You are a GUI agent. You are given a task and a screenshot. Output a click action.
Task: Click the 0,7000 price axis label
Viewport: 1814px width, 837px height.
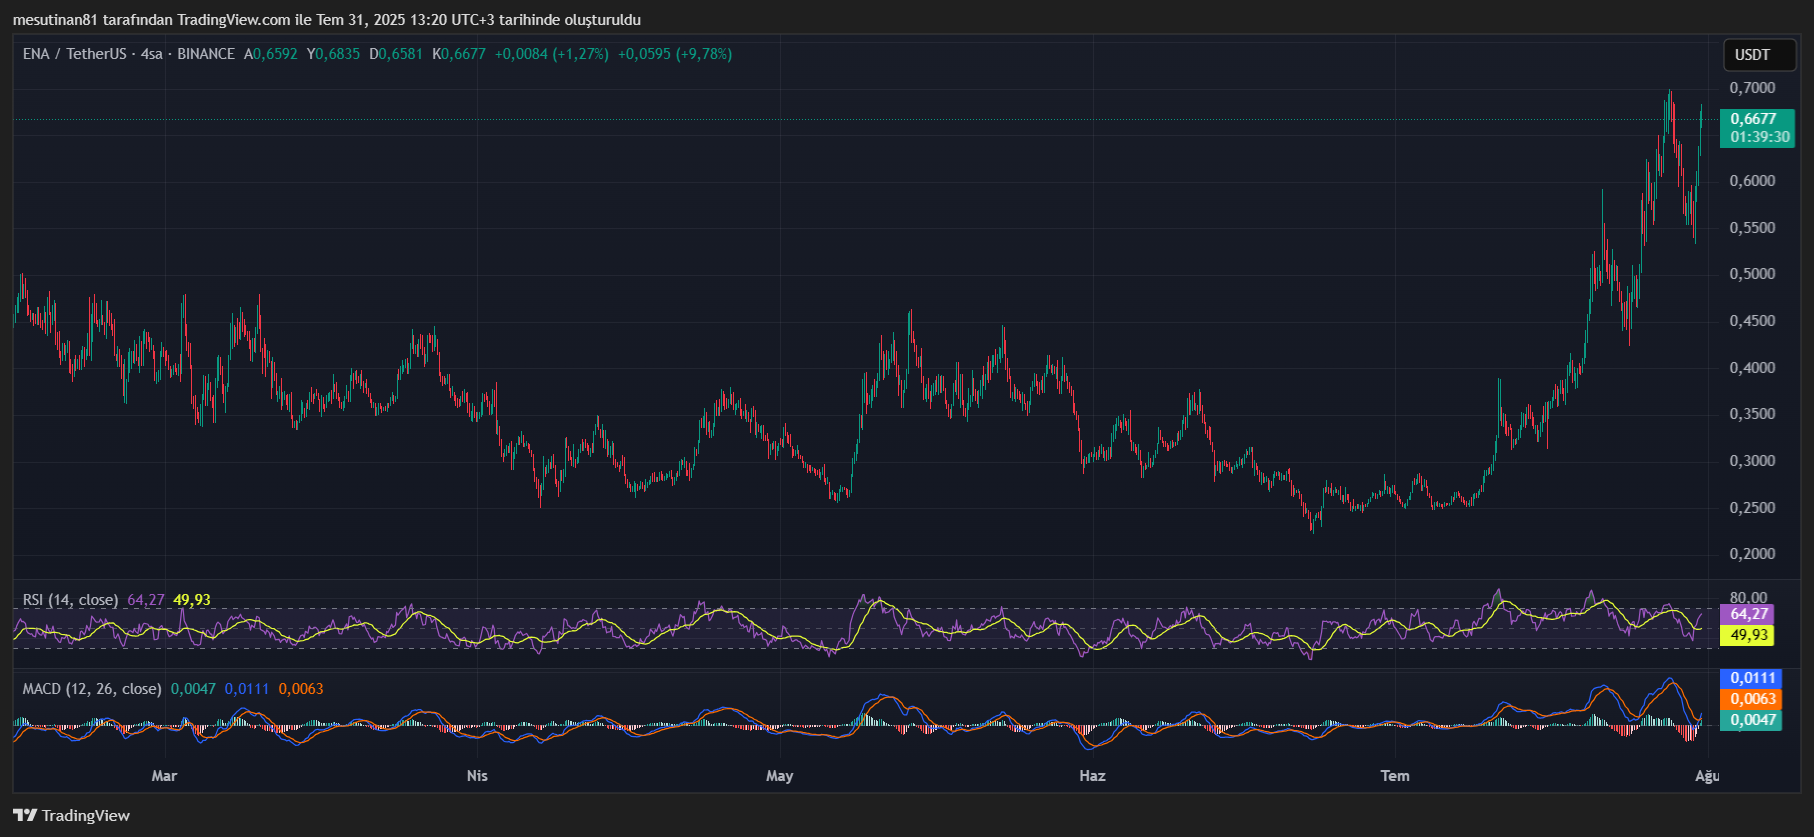(x=1752, y=88)
